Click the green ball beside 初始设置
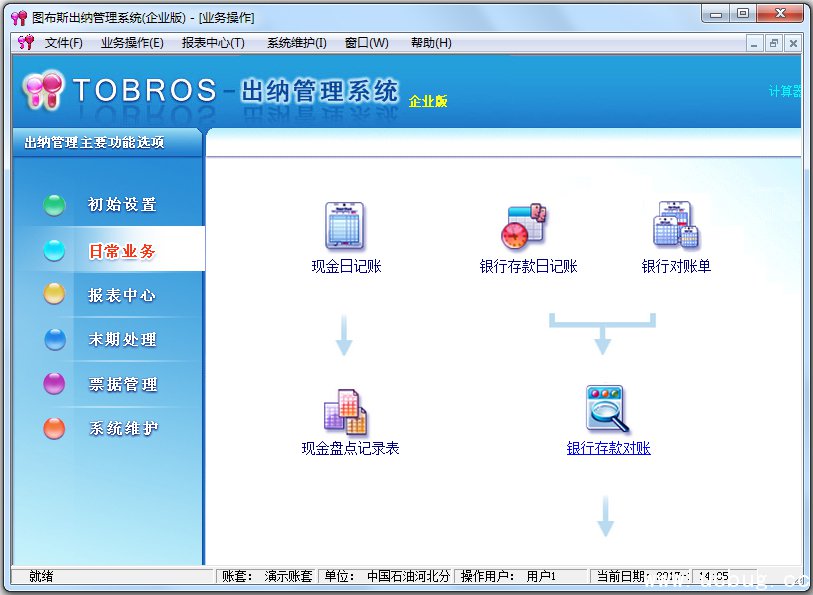813x595 pixels. [54, 205]
